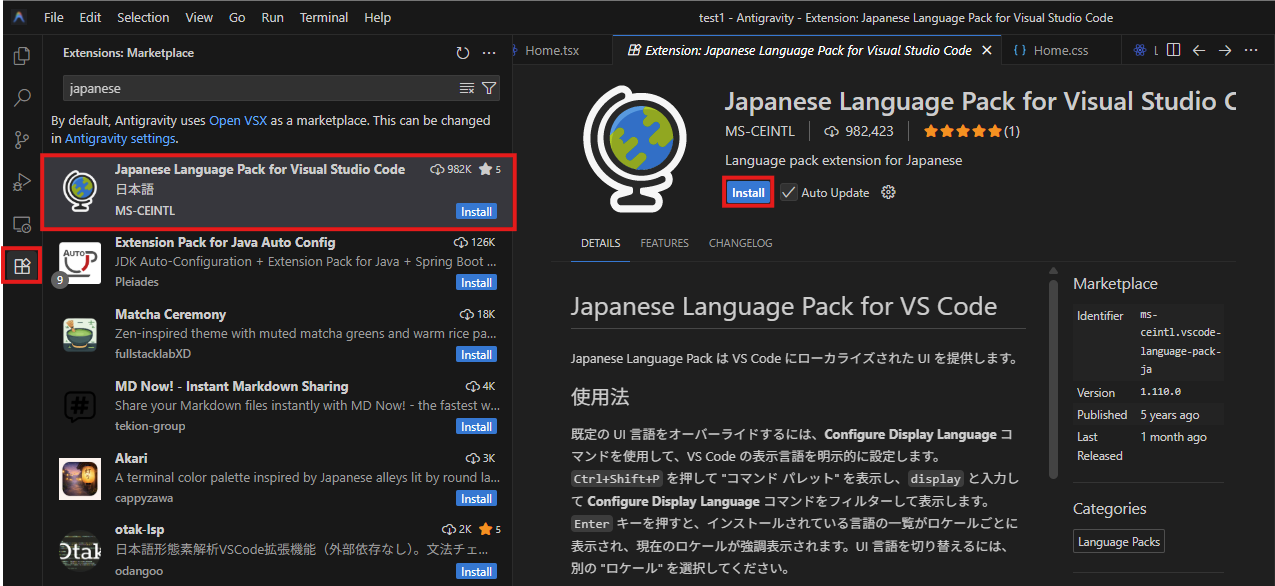The image size is (1275, 586).
Task: Open the Extensions view in the activity bar
Action: point(21,267)
